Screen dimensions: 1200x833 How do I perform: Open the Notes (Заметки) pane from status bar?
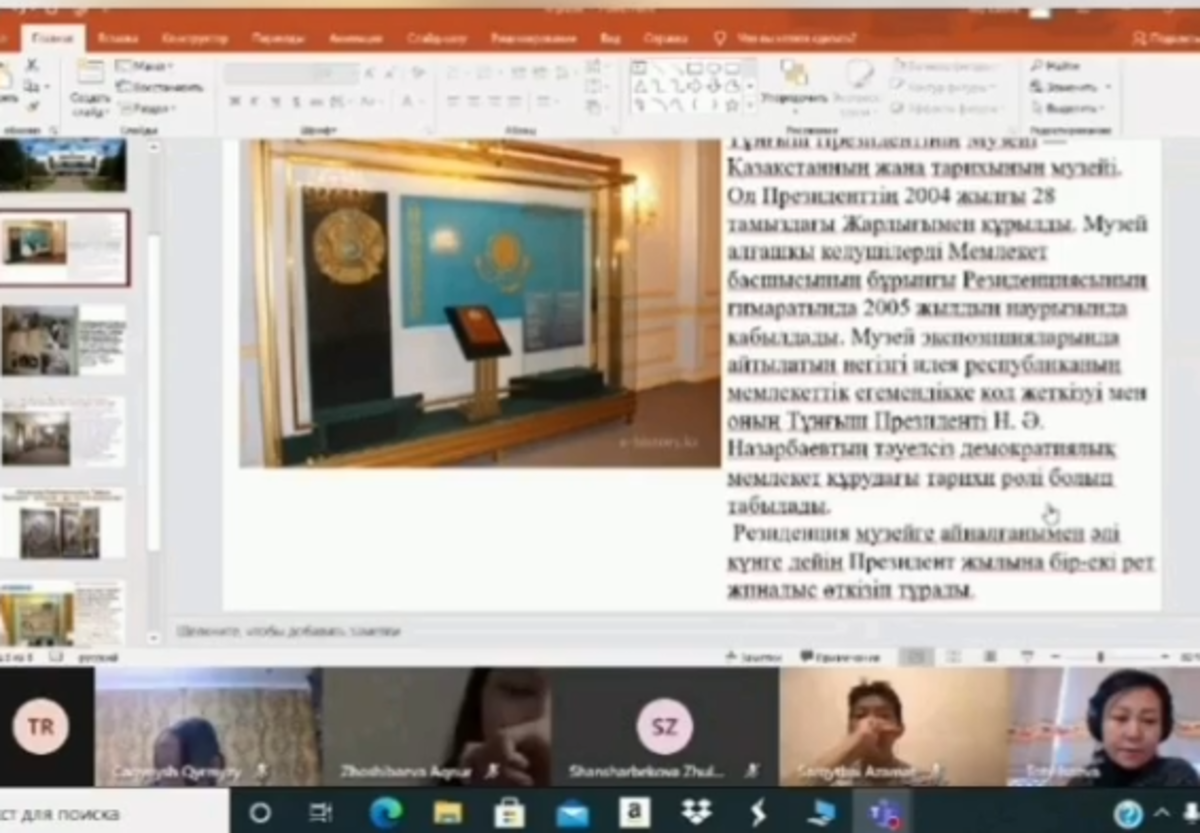[x=753, y=657]
